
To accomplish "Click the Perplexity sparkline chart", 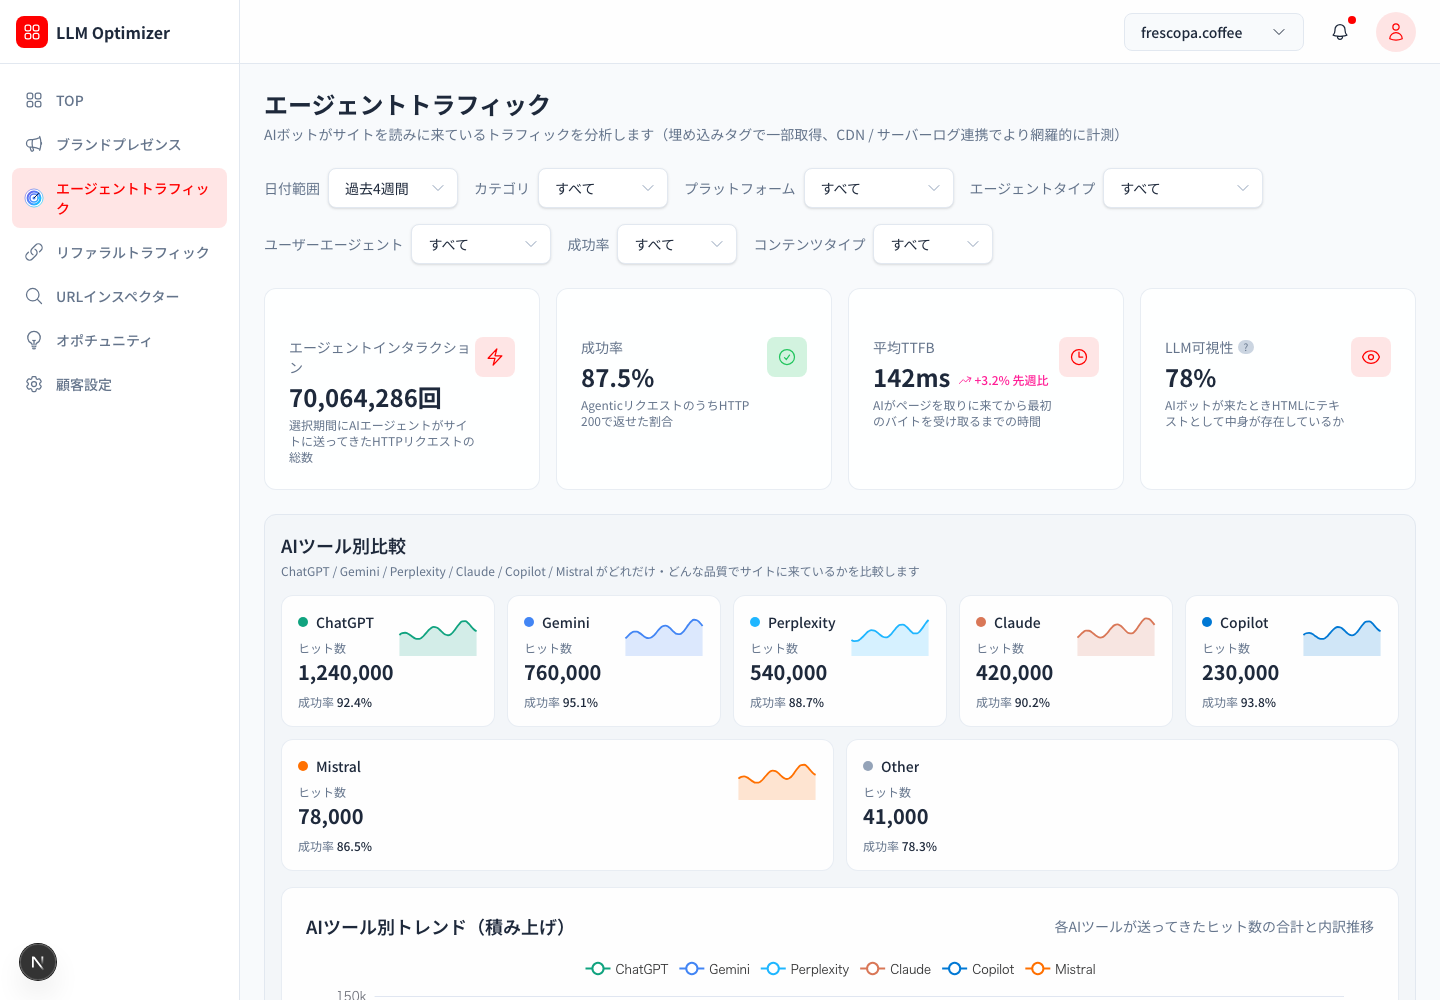I will click(x=890, y=637).
